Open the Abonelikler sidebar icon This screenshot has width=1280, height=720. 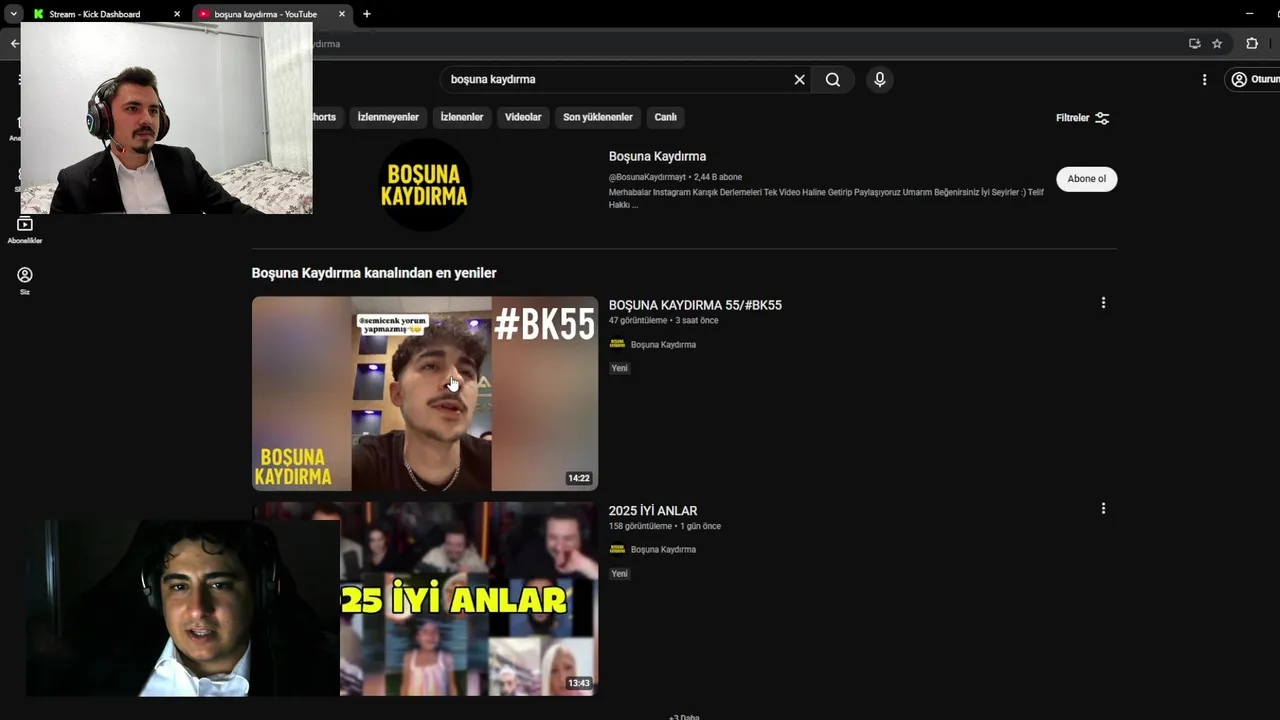pos(25,230)
